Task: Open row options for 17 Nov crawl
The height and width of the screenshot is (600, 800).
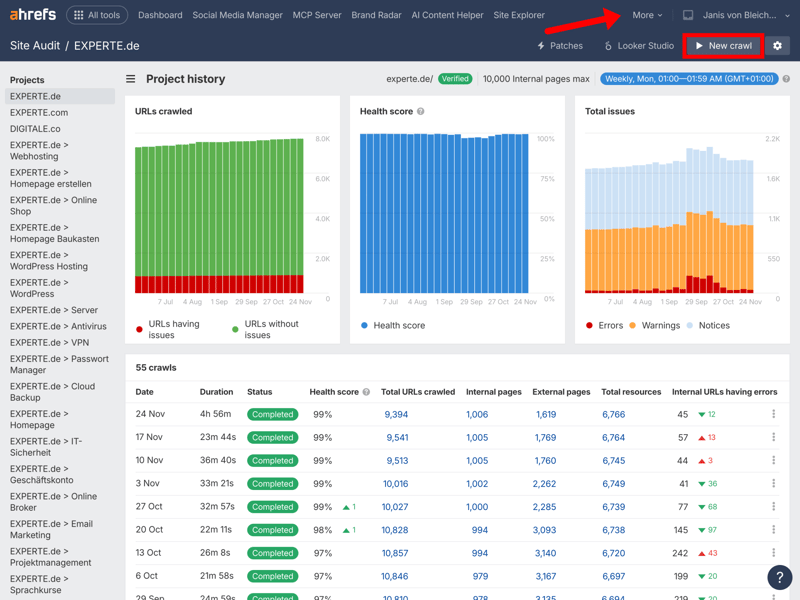Action: 773,437
